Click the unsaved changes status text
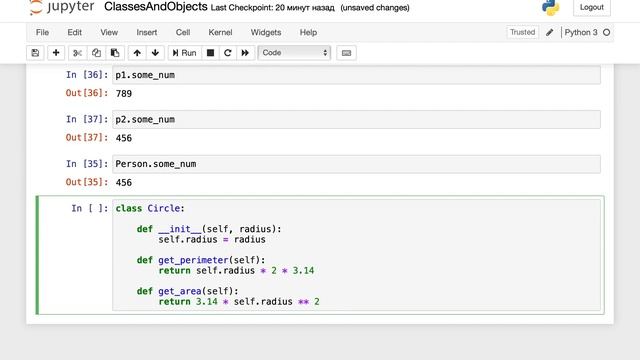The height and width of the screenshot is (360, 640). (x=375, y=8)
